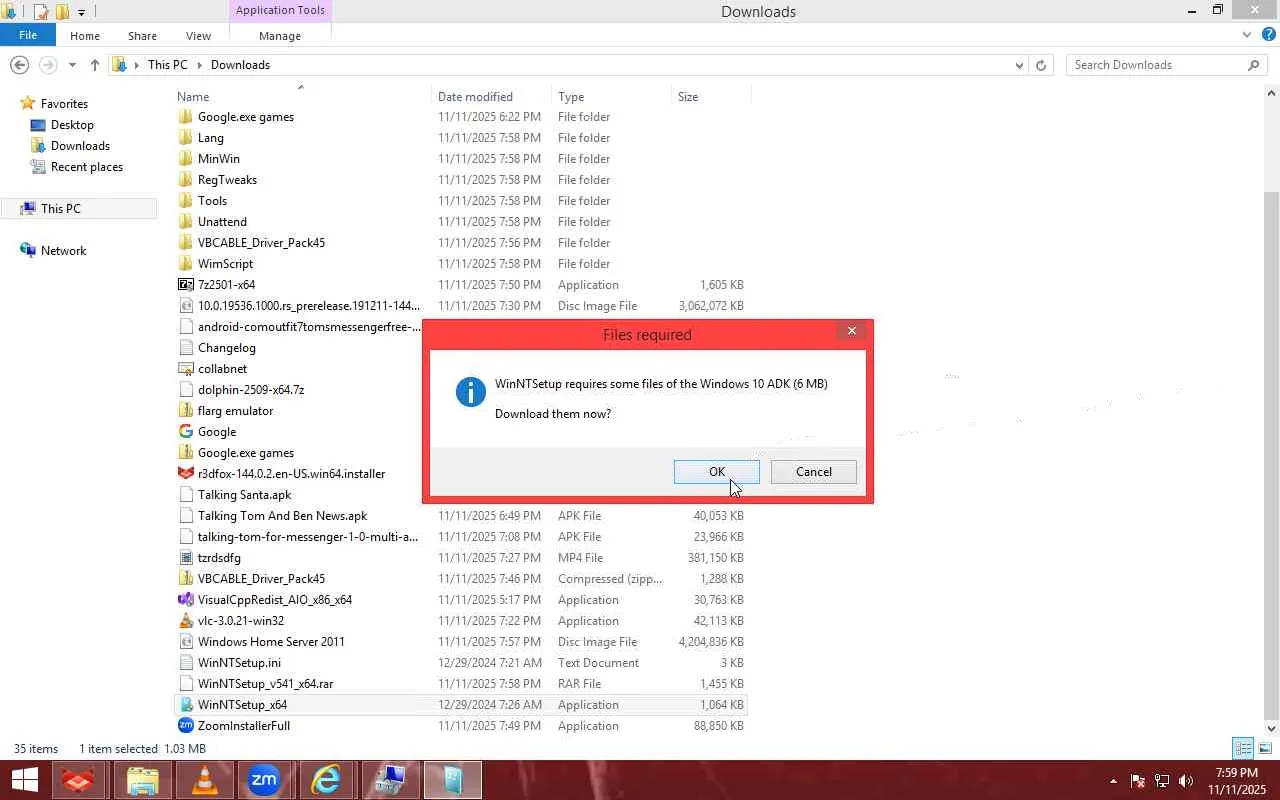
Task: Click the Google G logo file icon
Action: click(x=186, y=432)
